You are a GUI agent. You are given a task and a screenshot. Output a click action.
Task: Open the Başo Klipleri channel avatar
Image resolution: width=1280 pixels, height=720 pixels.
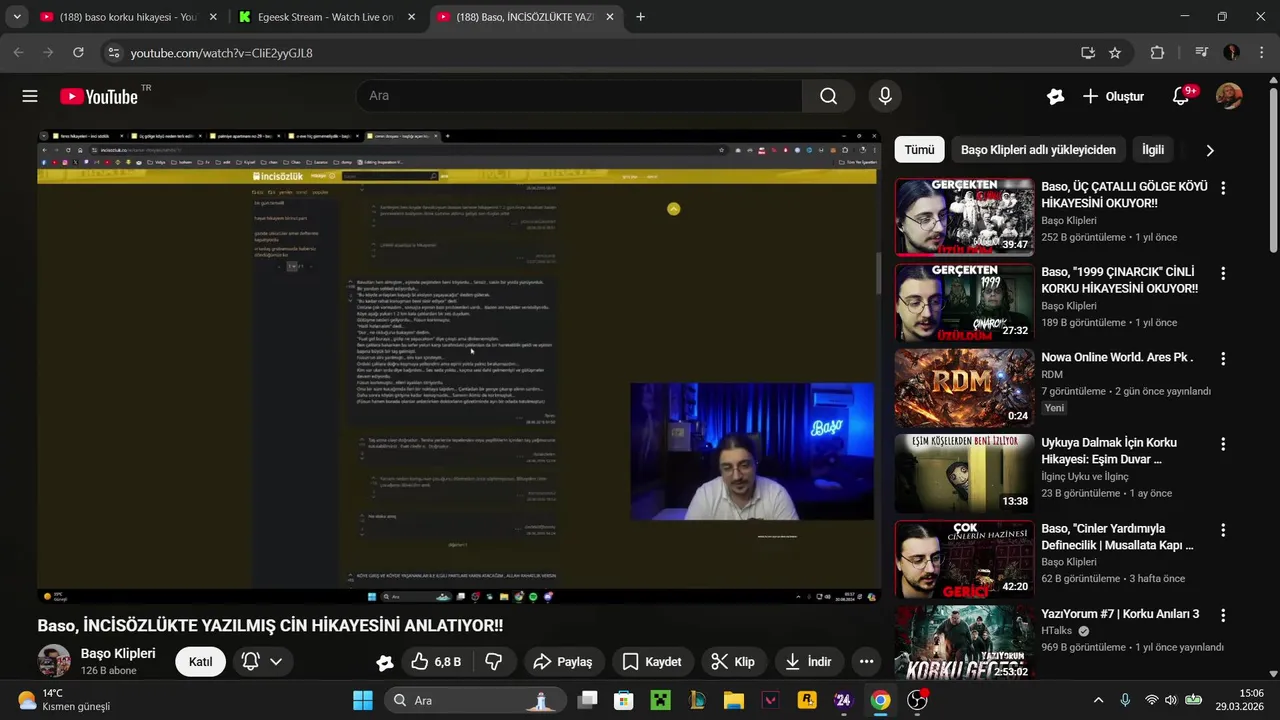point(54,661)
